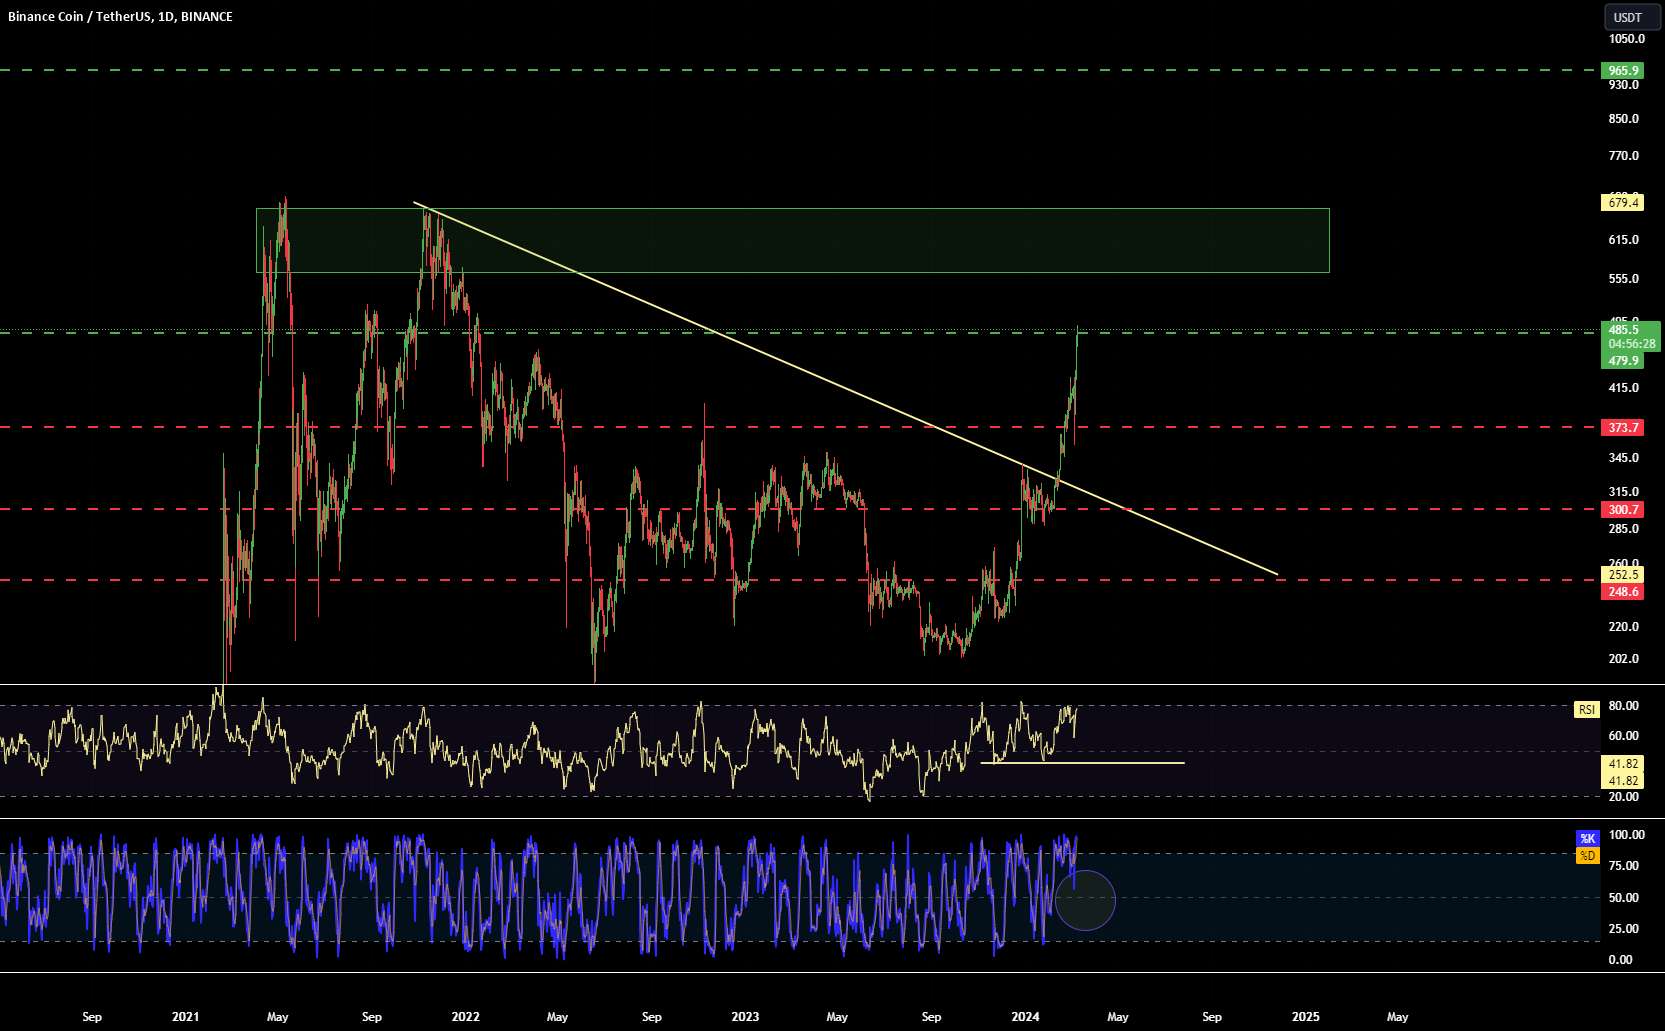Select the blue circle on stochastic pane
The height and width of the screenshot is (1031, 1665).
(x=1085, y=900)
